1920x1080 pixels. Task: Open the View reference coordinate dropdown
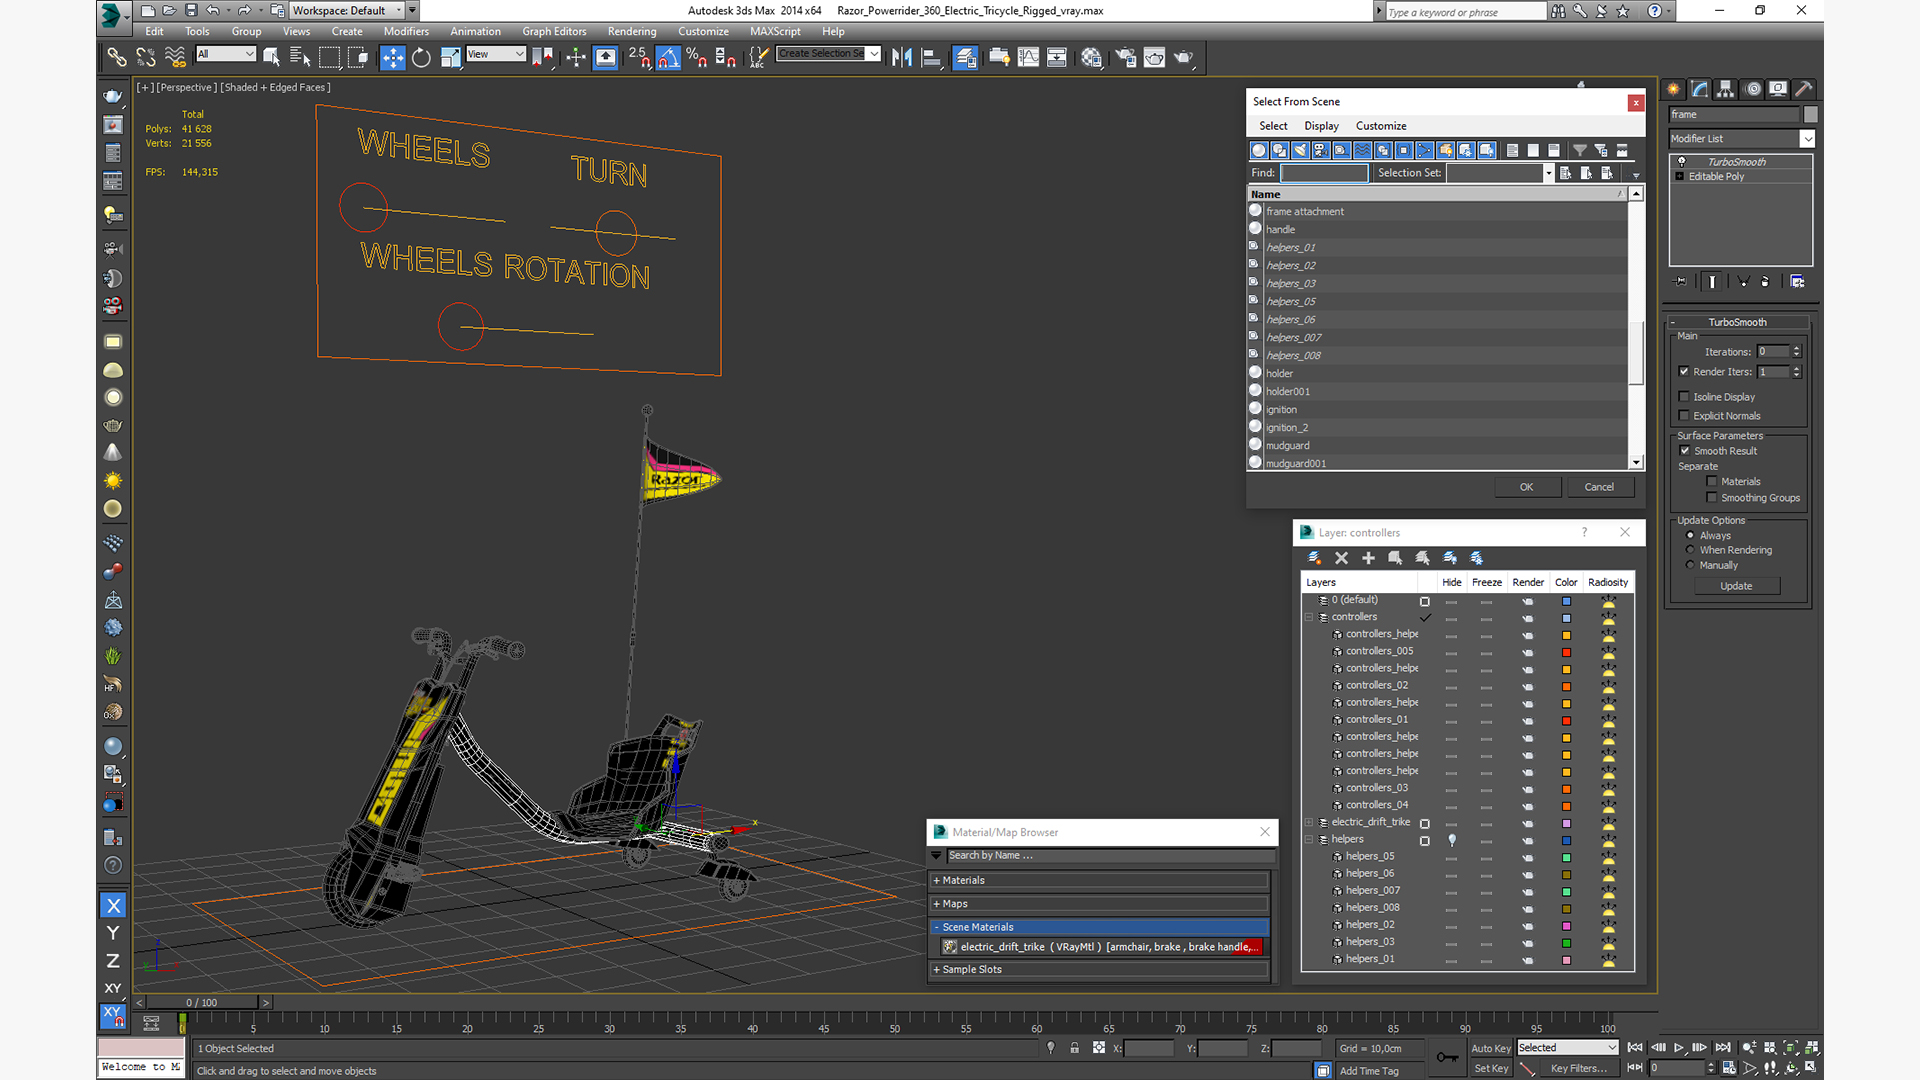pos(519,54)
